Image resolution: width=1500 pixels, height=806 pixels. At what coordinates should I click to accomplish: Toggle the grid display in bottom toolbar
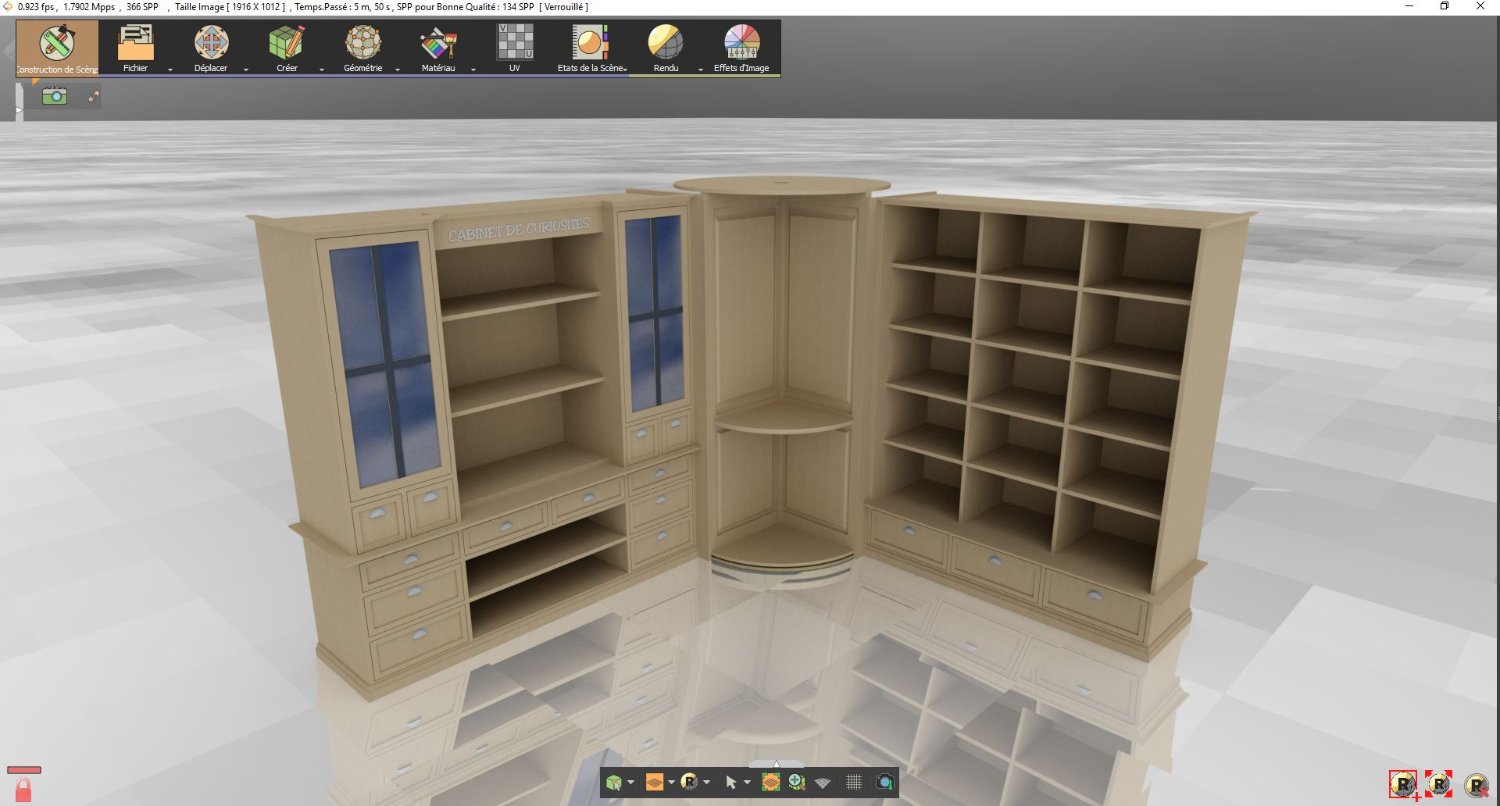[854, 782]
